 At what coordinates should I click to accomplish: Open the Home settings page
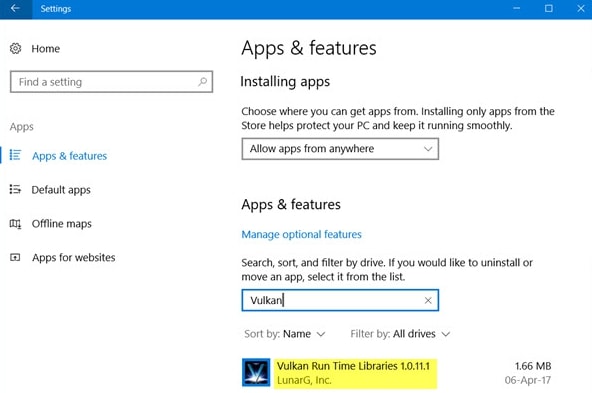click(x=45, y=49)
